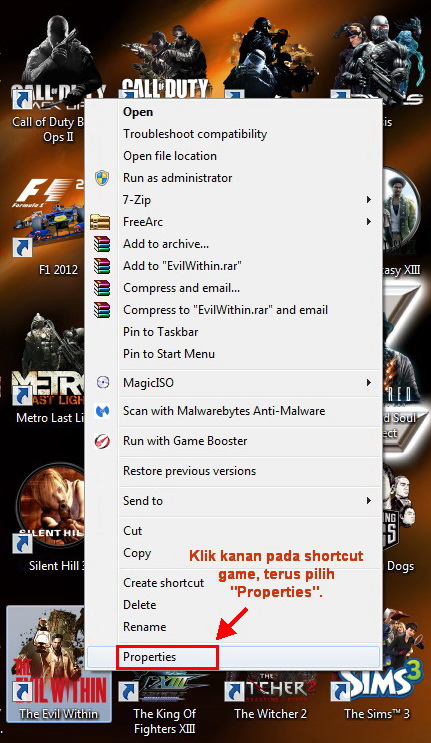Click the WinRAR icon beside Compress to "EvilWithin.rar" and email
The image size is (431, 743).
[x=101, y=310]
